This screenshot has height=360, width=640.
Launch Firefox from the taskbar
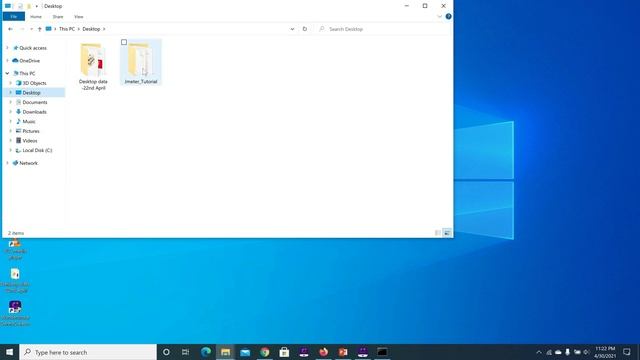323,352
